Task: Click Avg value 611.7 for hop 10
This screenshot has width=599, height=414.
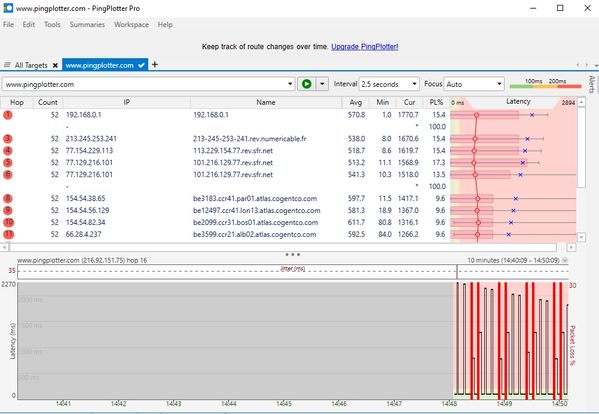Action: click(356, 222)
